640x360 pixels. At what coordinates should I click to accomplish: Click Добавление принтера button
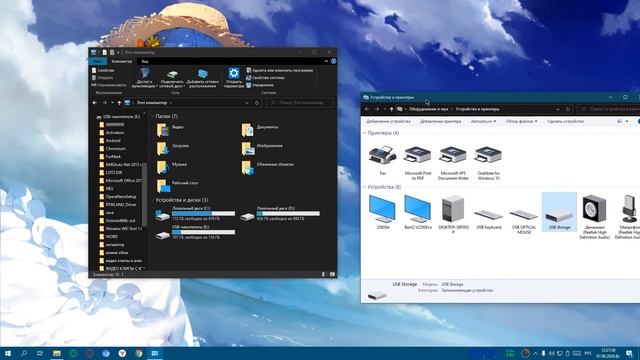tap(440, 122)
